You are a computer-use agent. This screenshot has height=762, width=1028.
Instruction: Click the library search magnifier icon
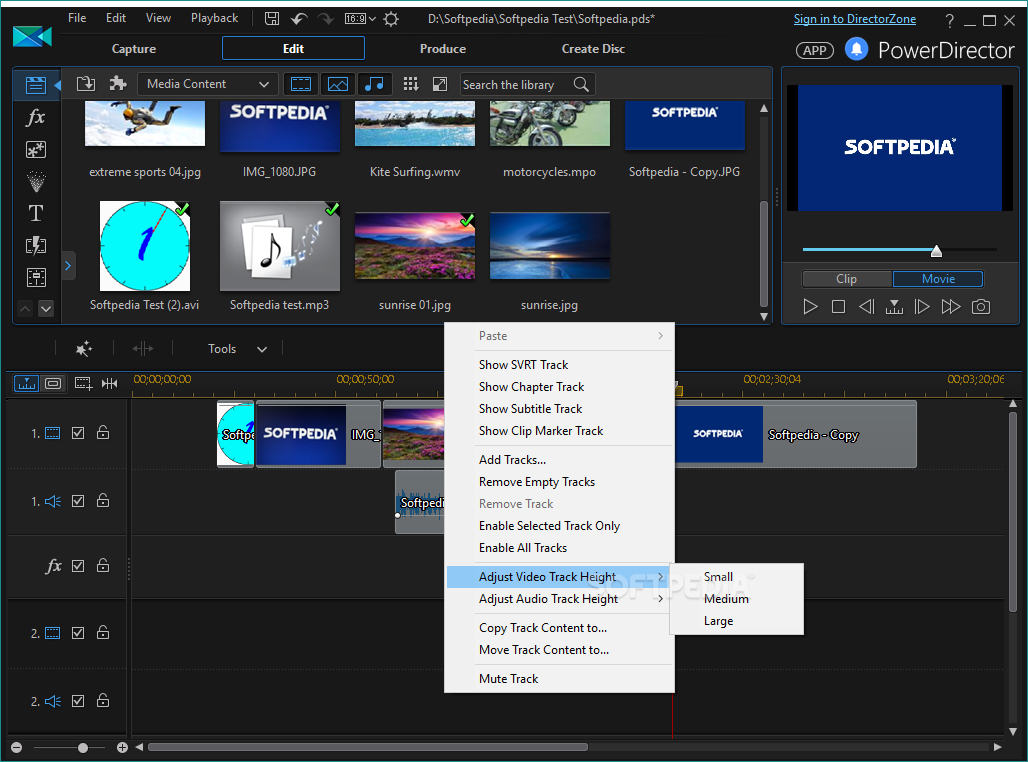point(581,84)
